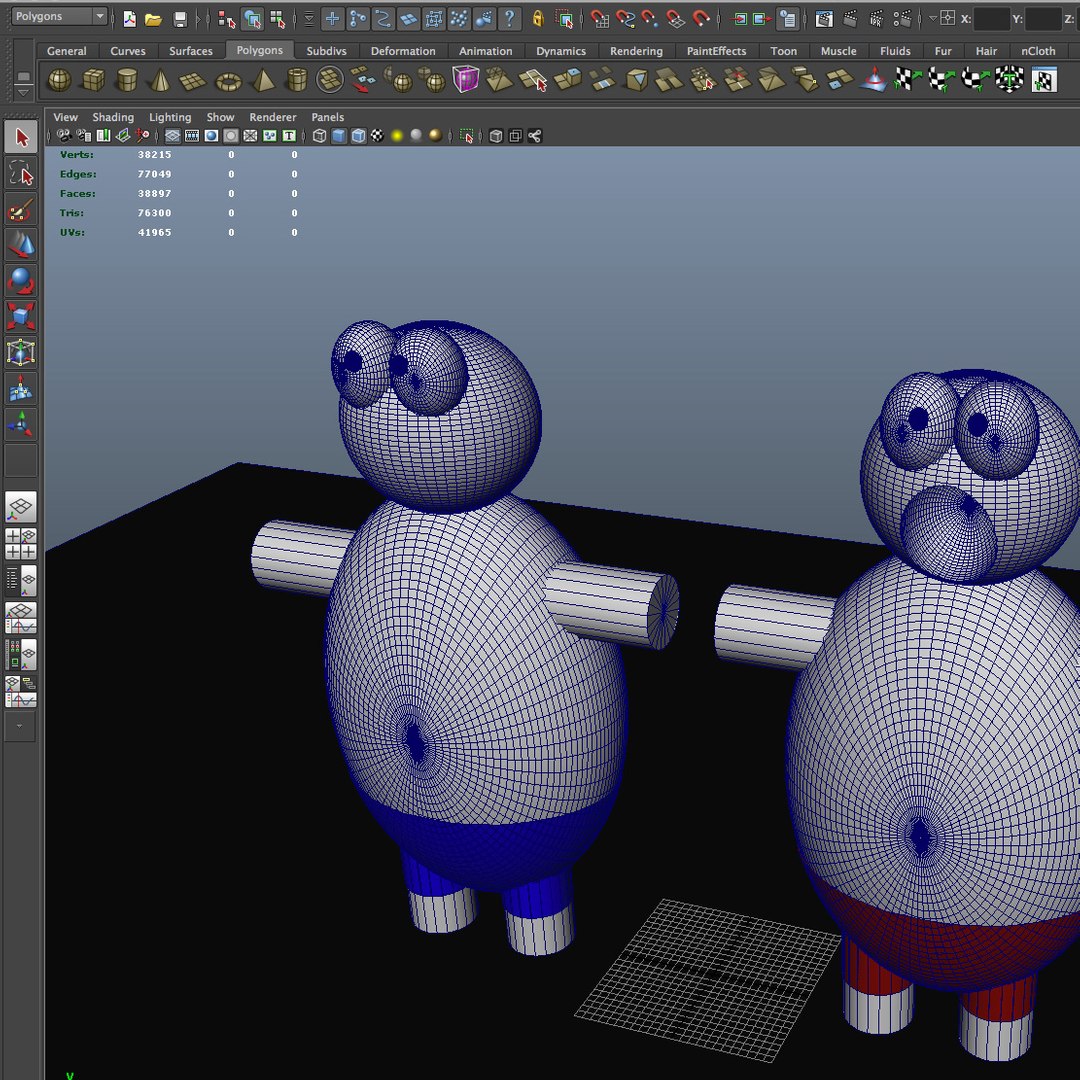Image resolution: width=1080 pixels, height=1080 pixels.
Task: Toggle Make Live magnet icon
Action: click(700, 19)
